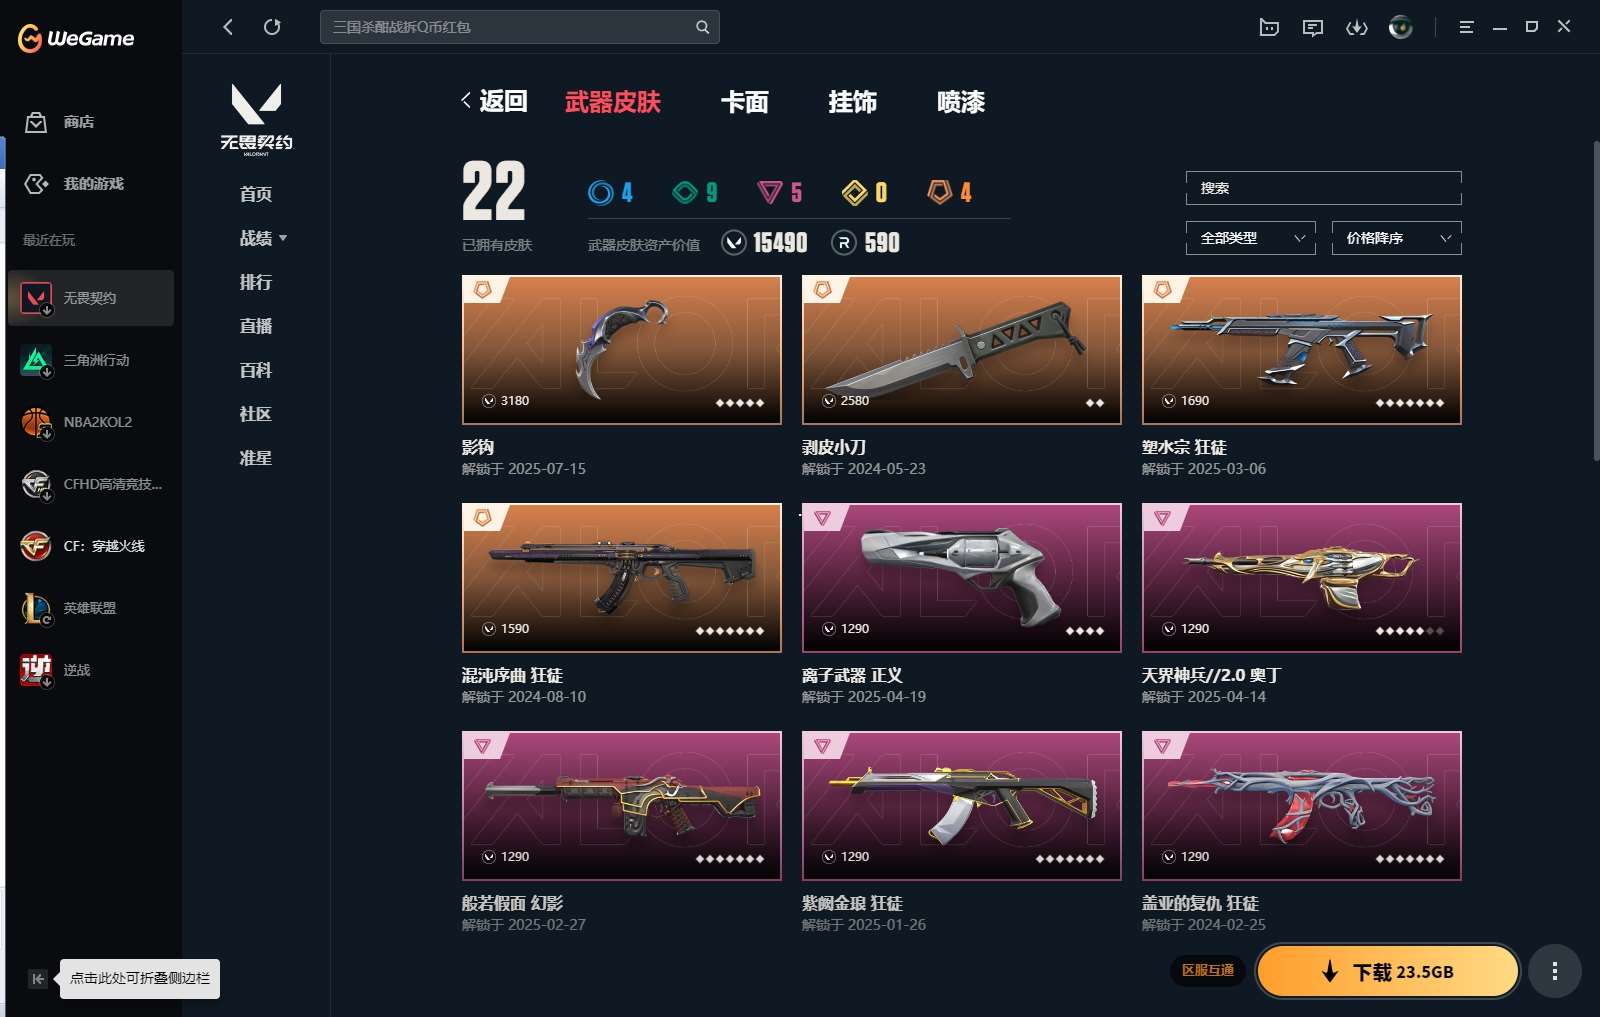
Task: Open the three-dot more options button
Action: 1554,971
